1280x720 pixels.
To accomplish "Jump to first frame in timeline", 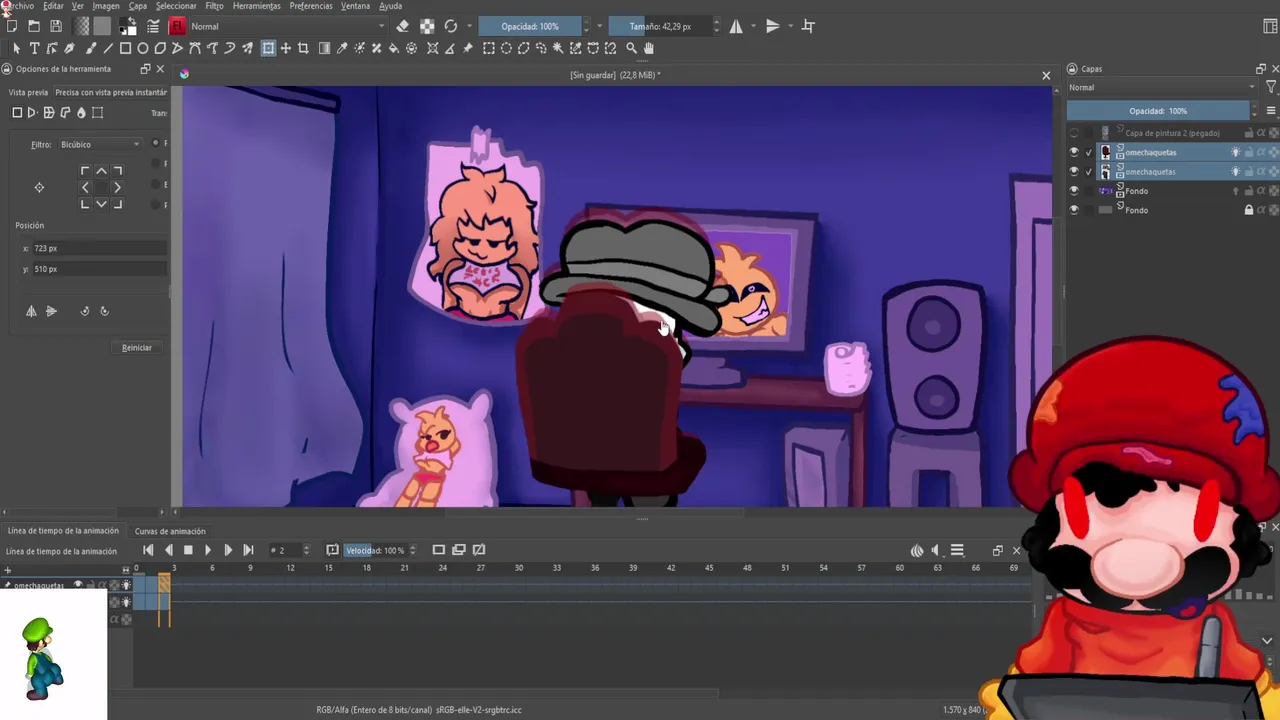I will tap(149, 550).
